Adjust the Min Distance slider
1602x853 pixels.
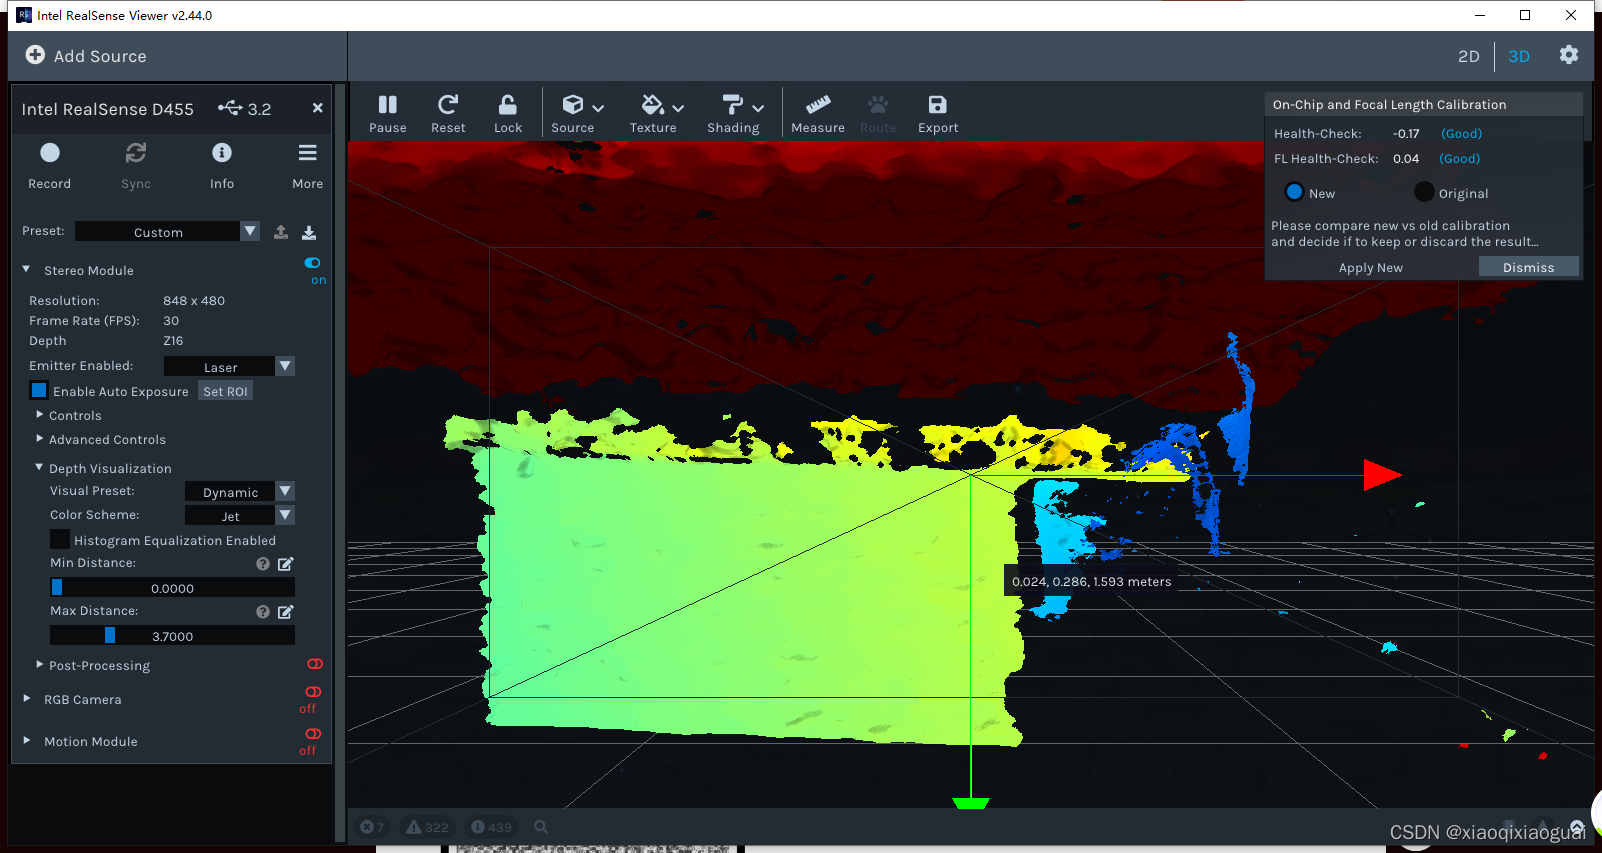pos(172,588)
